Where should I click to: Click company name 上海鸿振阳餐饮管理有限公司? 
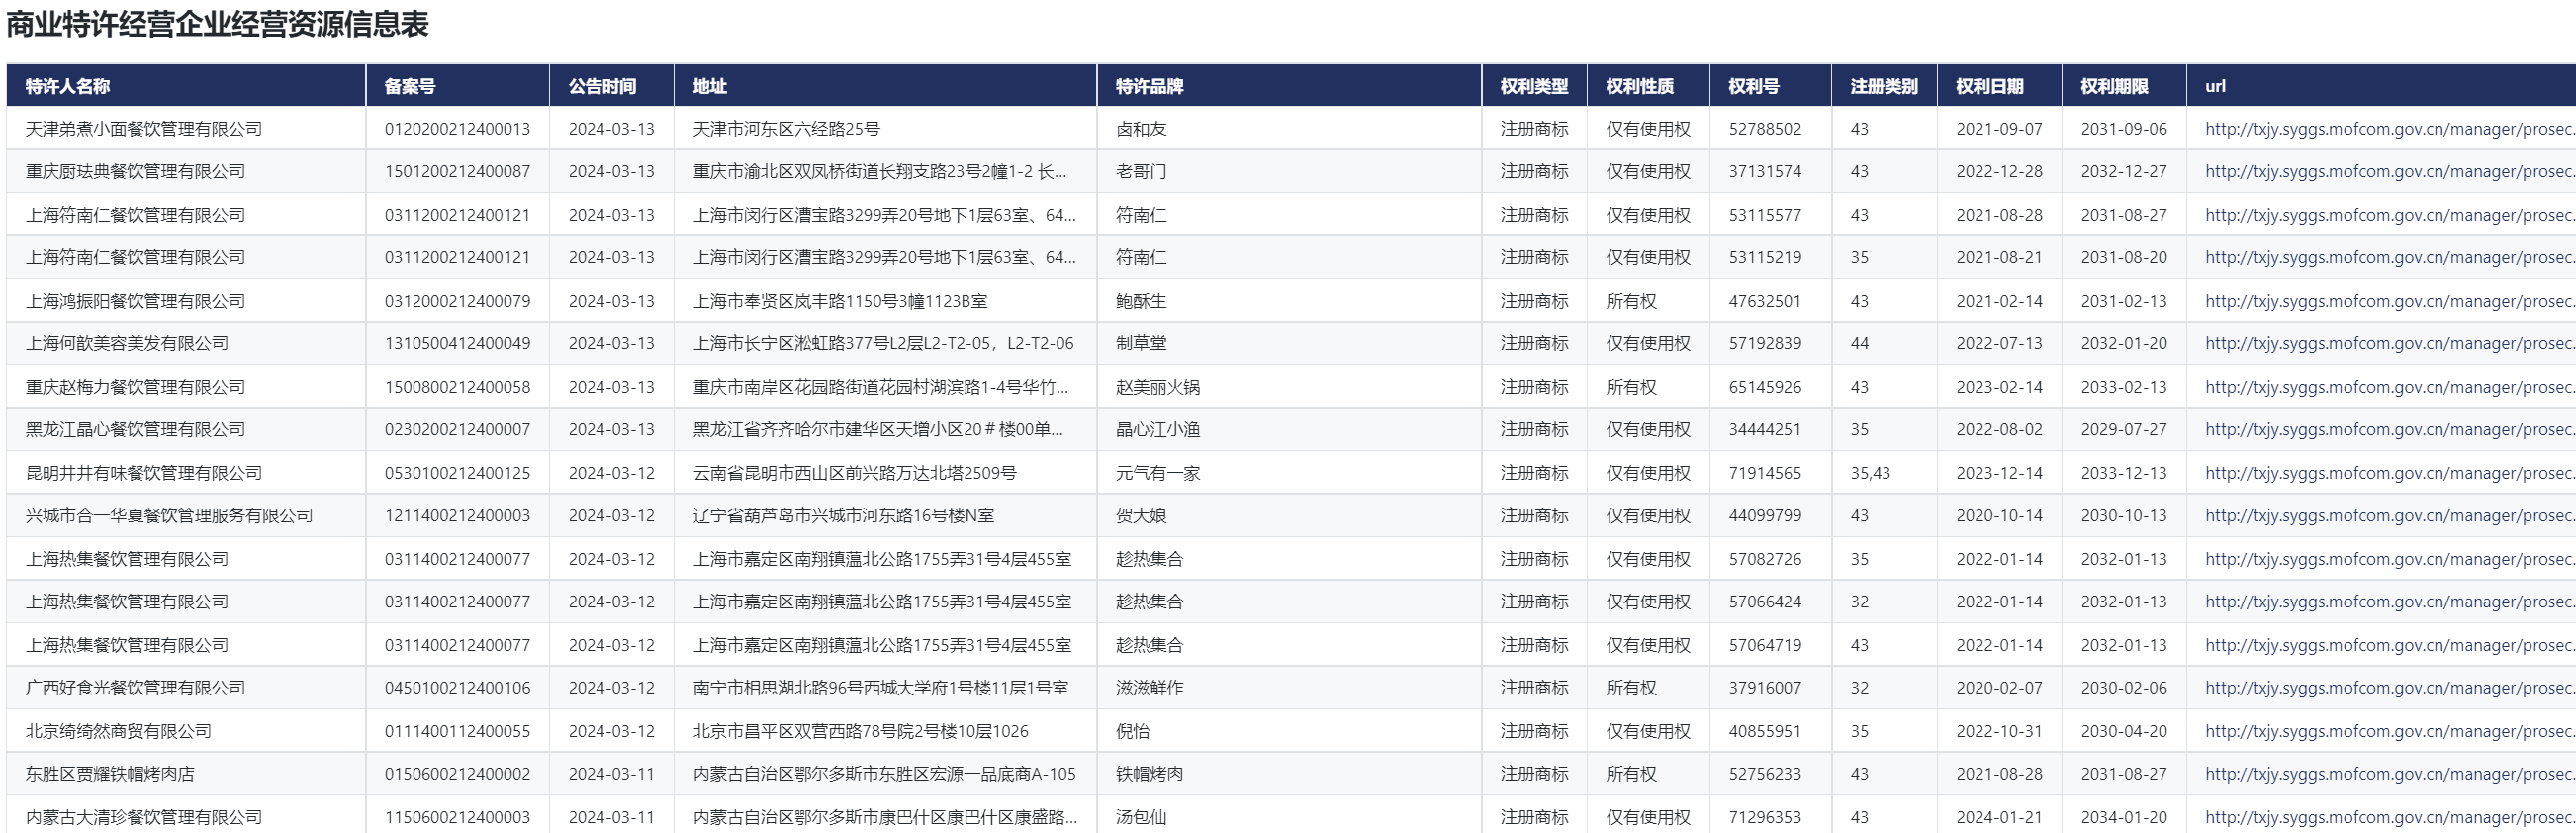135,301
